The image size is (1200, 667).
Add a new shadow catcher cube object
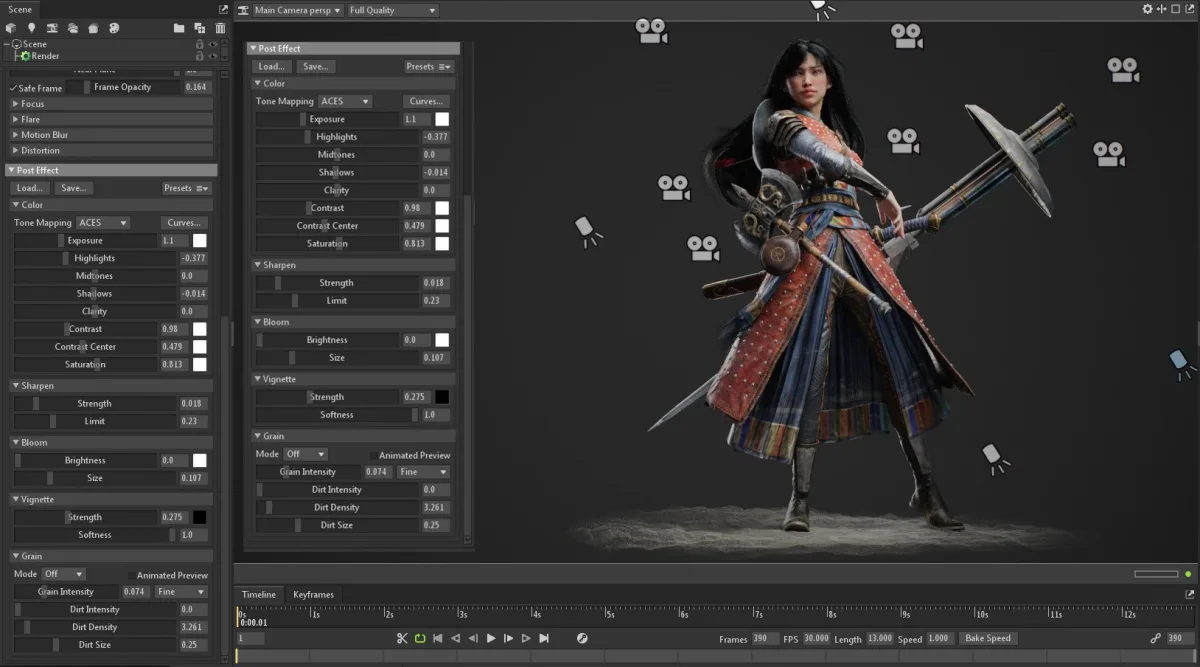click(12, 28)
